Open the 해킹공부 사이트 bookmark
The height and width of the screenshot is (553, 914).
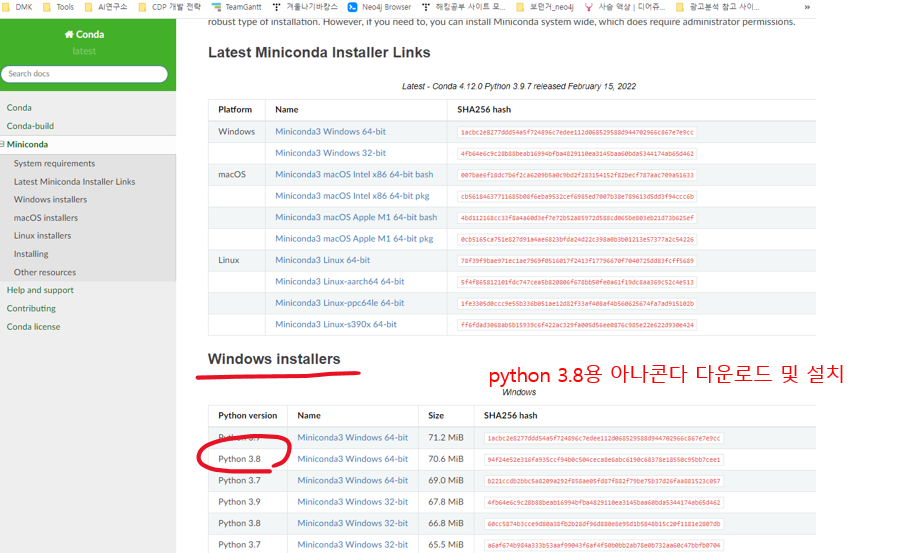[x=463, y=7]
